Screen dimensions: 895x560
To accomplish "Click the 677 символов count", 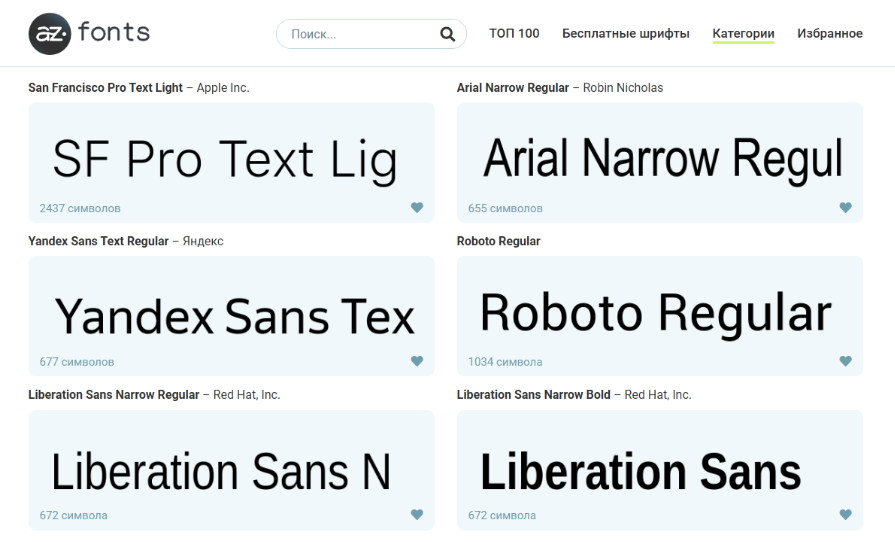I will pos(76,362).
